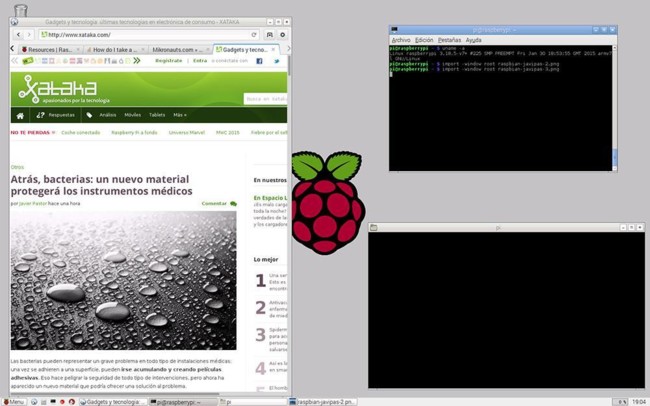Click the Facebook icon on the Xataka header

259,61
